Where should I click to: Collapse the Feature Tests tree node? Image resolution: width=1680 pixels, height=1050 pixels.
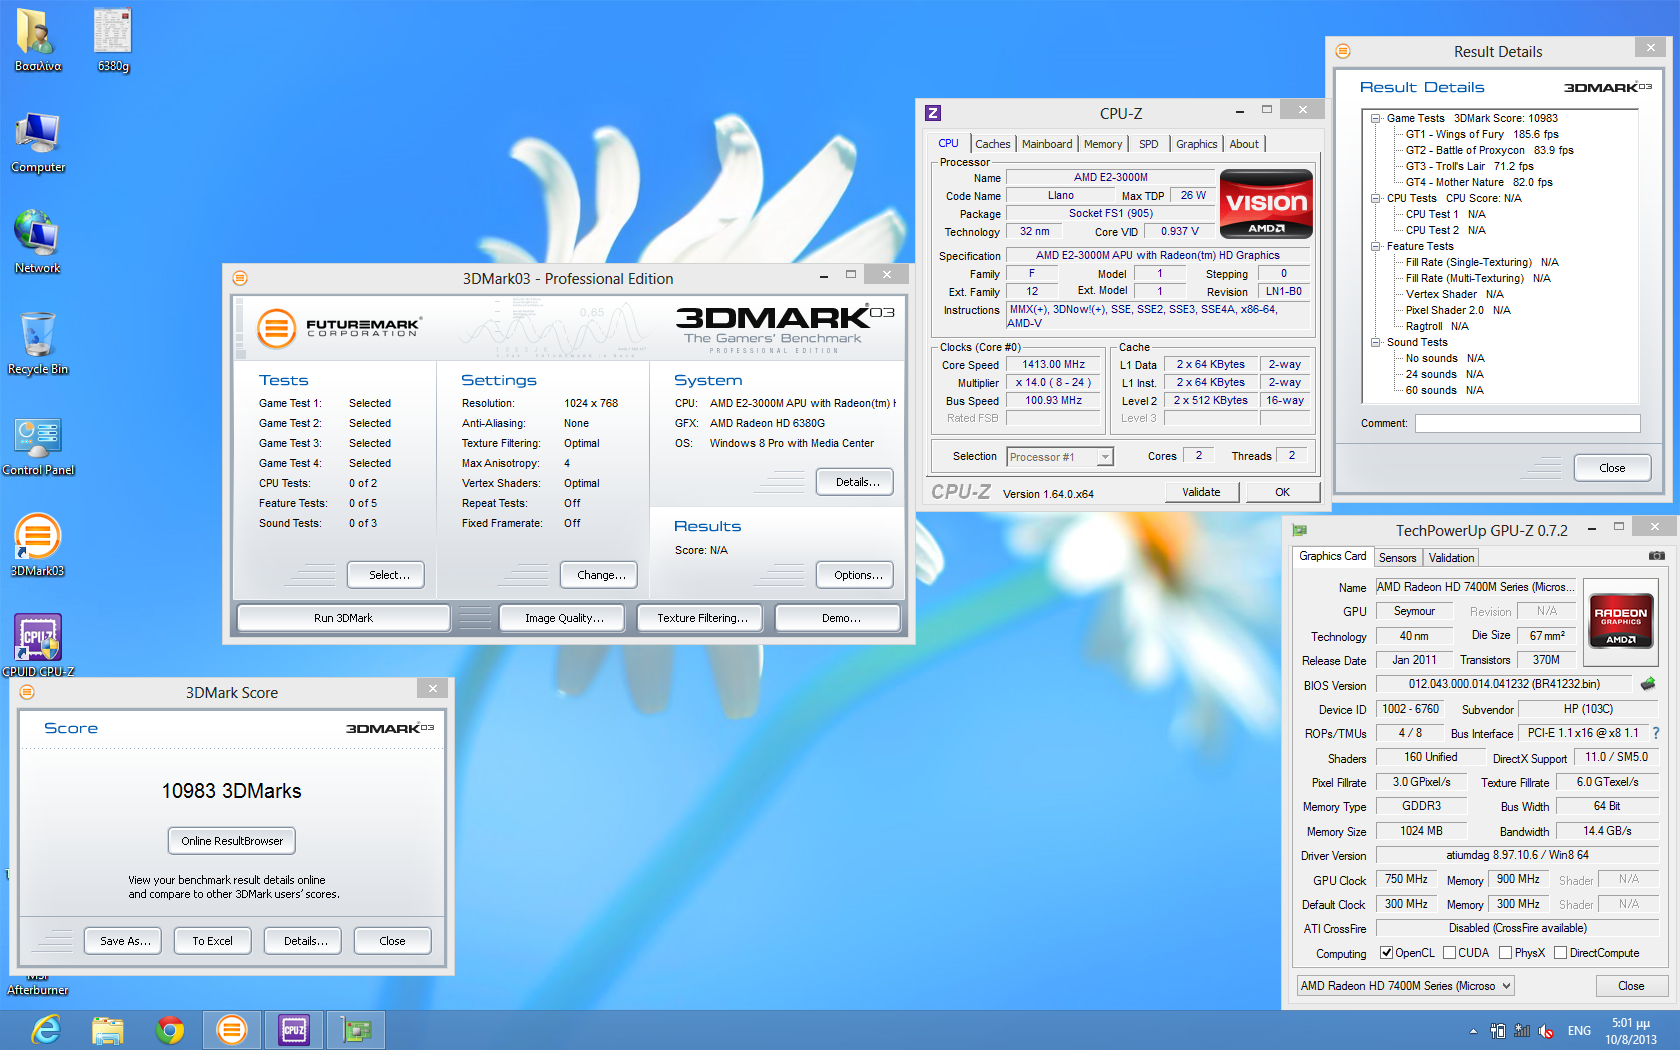click(1376, 246)
